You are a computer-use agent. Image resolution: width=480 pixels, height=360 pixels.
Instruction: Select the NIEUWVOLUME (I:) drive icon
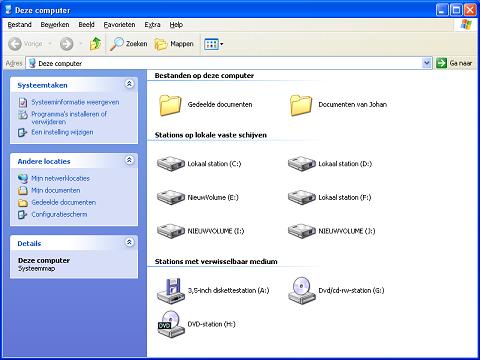coord(171,231)
